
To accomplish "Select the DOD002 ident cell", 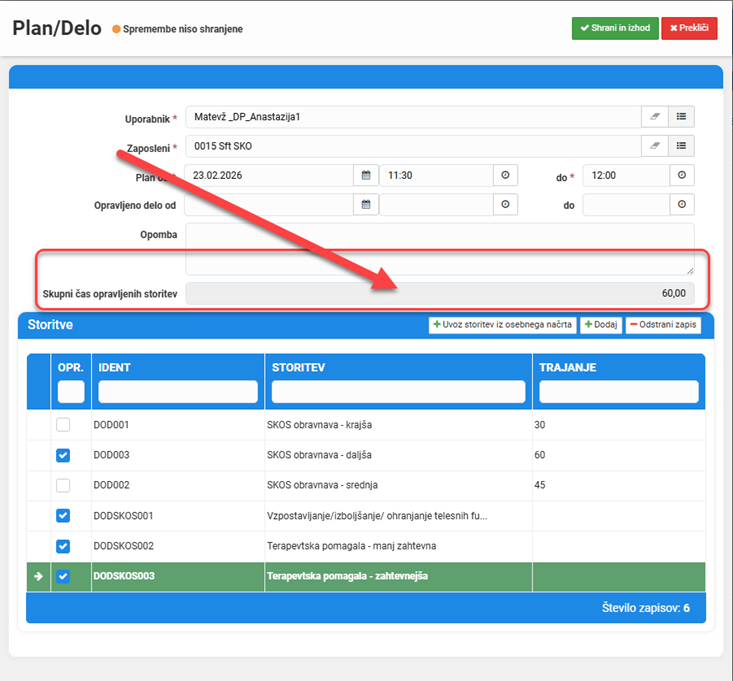I will [x=178, y=485].
